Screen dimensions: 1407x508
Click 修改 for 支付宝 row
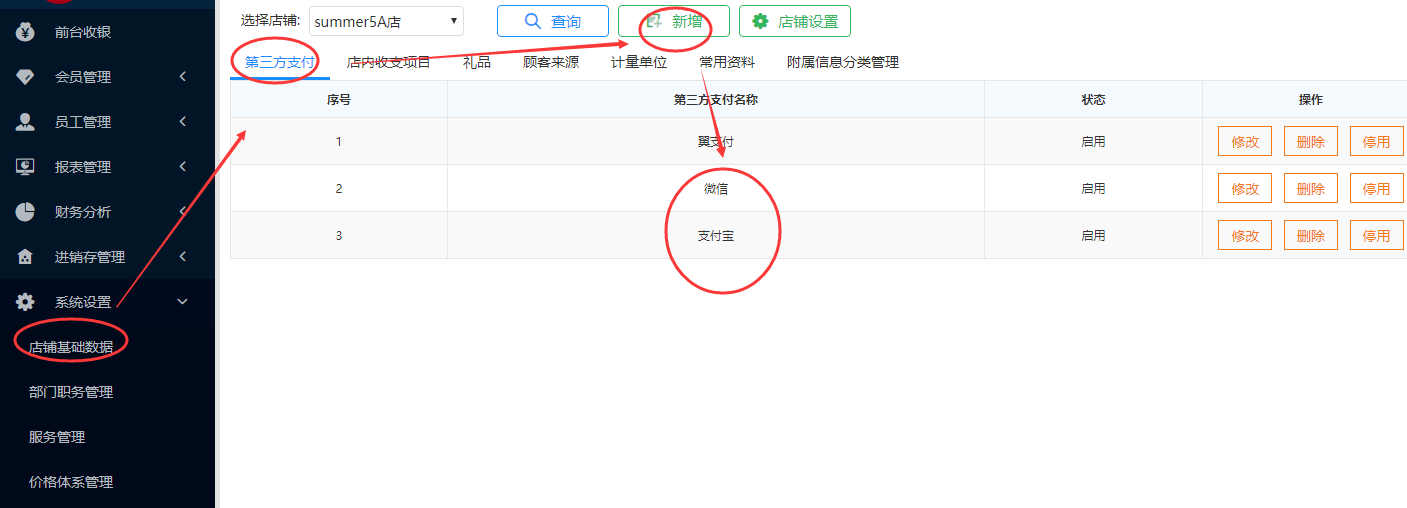1245,235
